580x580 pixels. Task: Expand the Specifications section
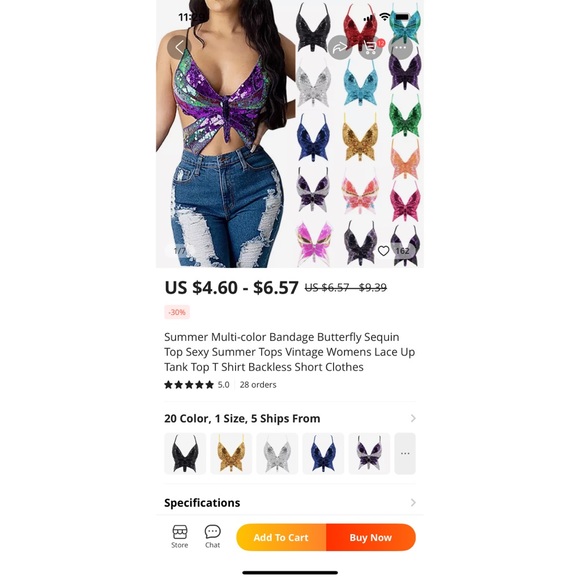click(x=413, y=502)
